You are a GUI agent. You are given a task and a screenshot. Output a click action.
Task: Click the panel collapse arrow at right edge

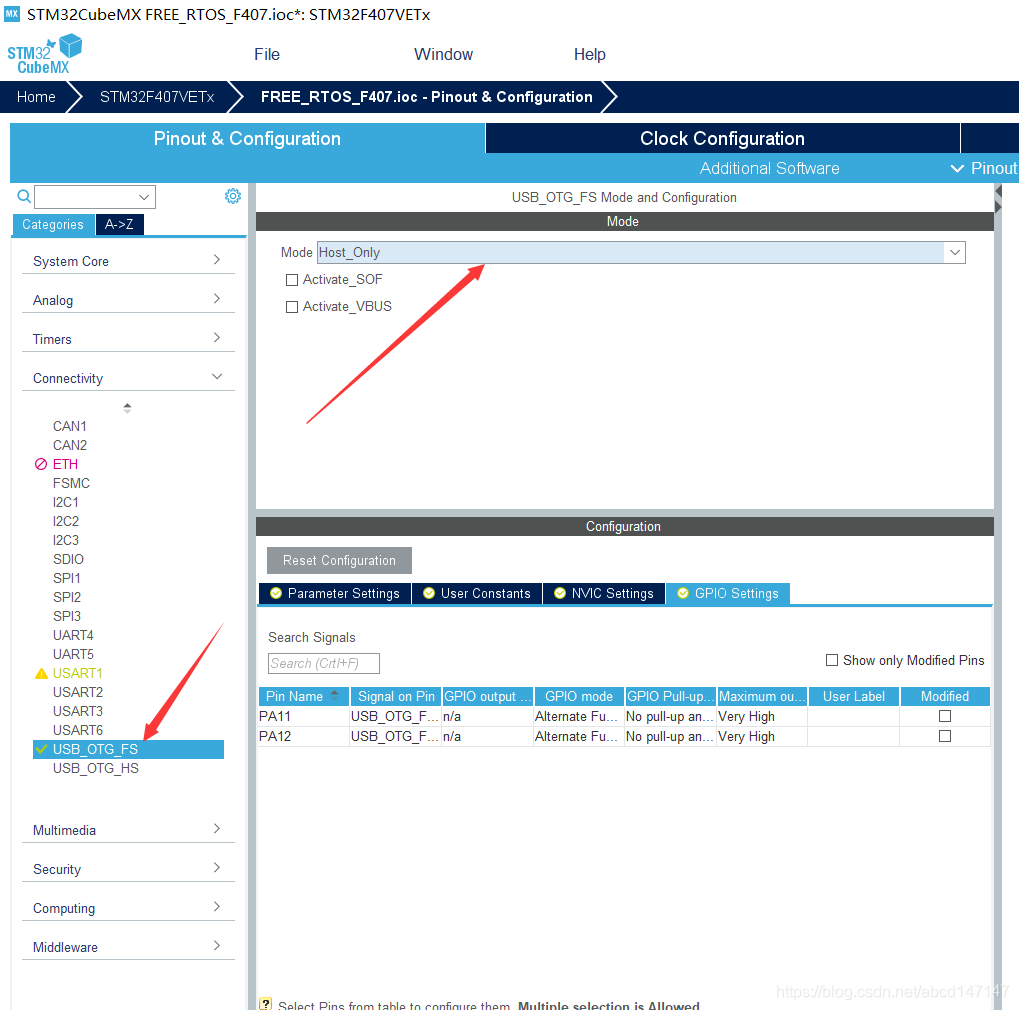(x=999, y=191)
